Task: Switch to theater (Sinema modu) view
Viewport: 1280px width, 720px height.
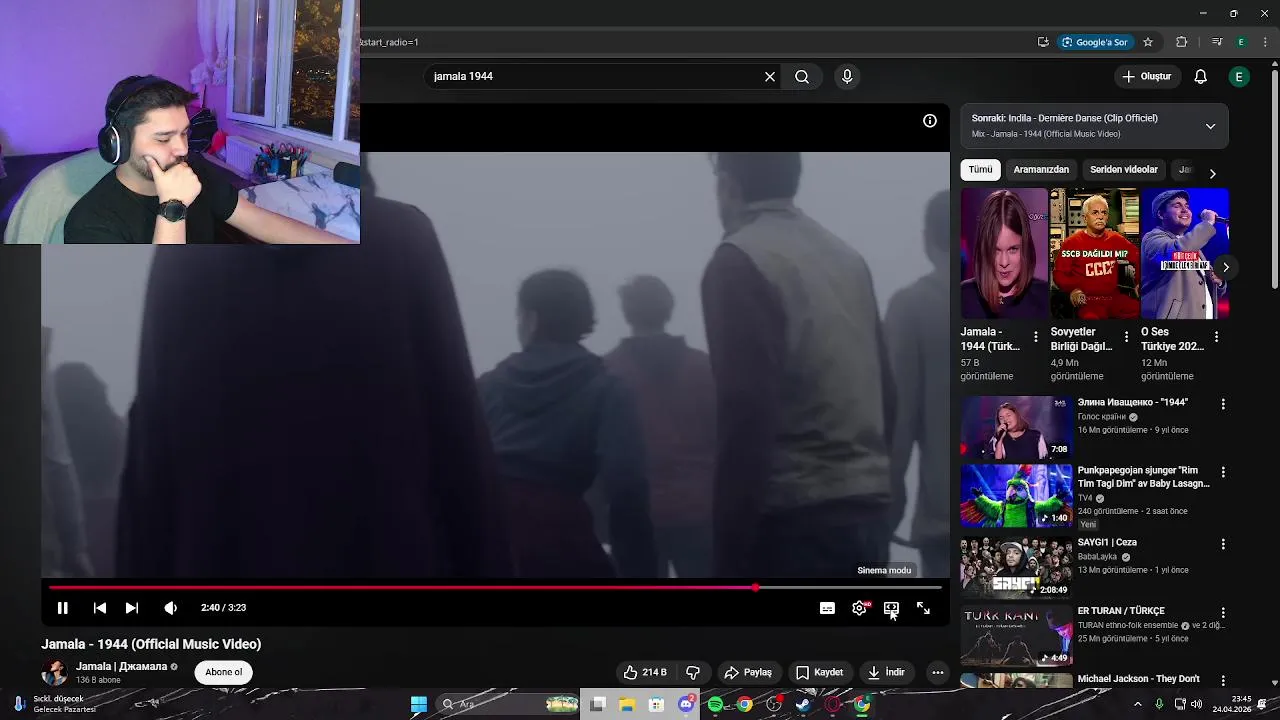Action: [891, 608]
